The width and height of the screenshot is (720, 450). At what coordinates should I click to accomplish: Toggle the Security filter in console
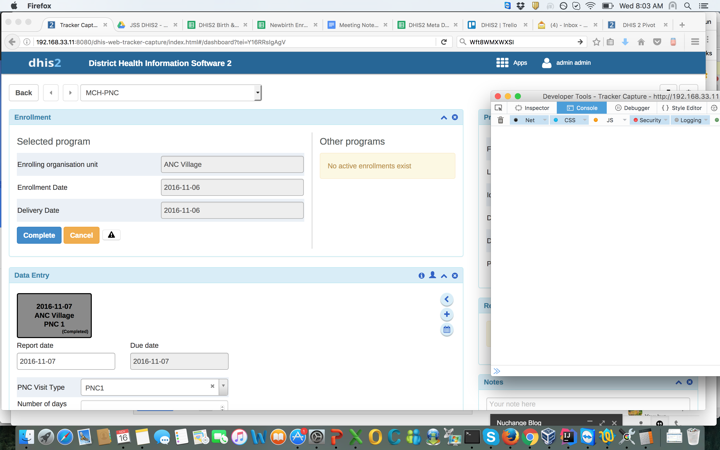pyautogui.click(x=647, y=120)
